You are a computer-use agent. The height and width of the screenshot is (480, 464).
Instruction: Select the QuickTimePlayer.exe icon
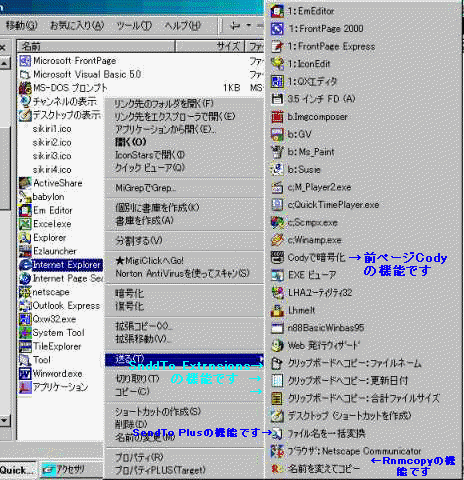[x=277, y=204]
